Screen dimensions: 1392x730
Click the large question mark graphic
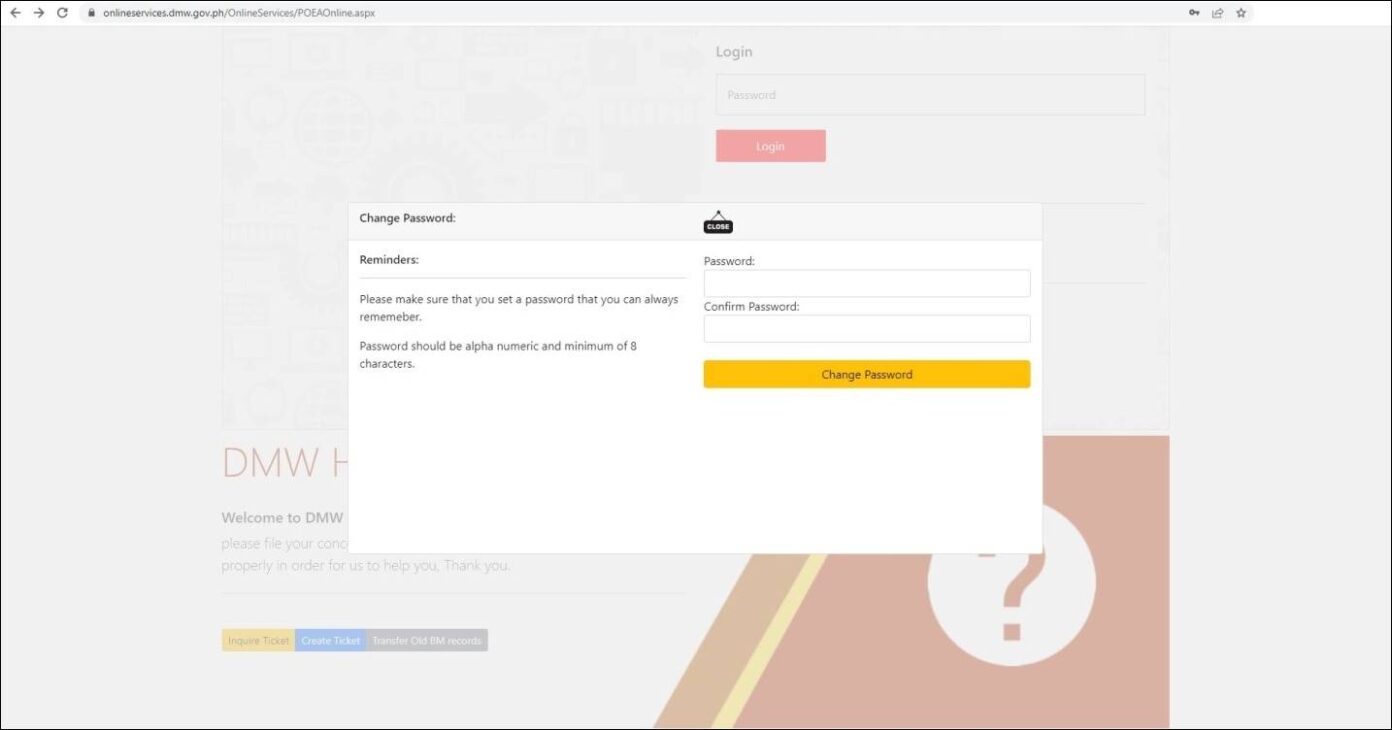pos(1011,583)
